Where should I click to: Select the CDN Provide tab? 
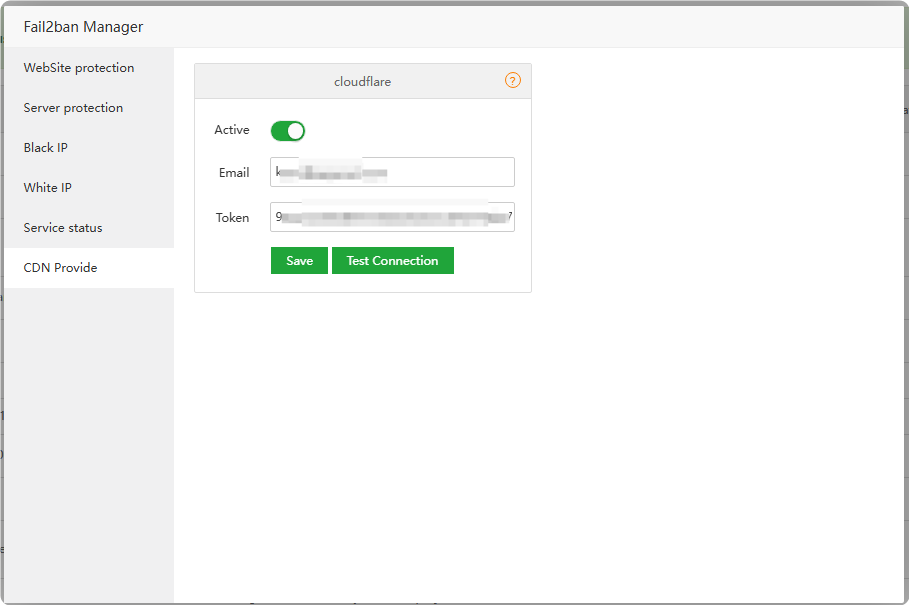tap(89, 268)
